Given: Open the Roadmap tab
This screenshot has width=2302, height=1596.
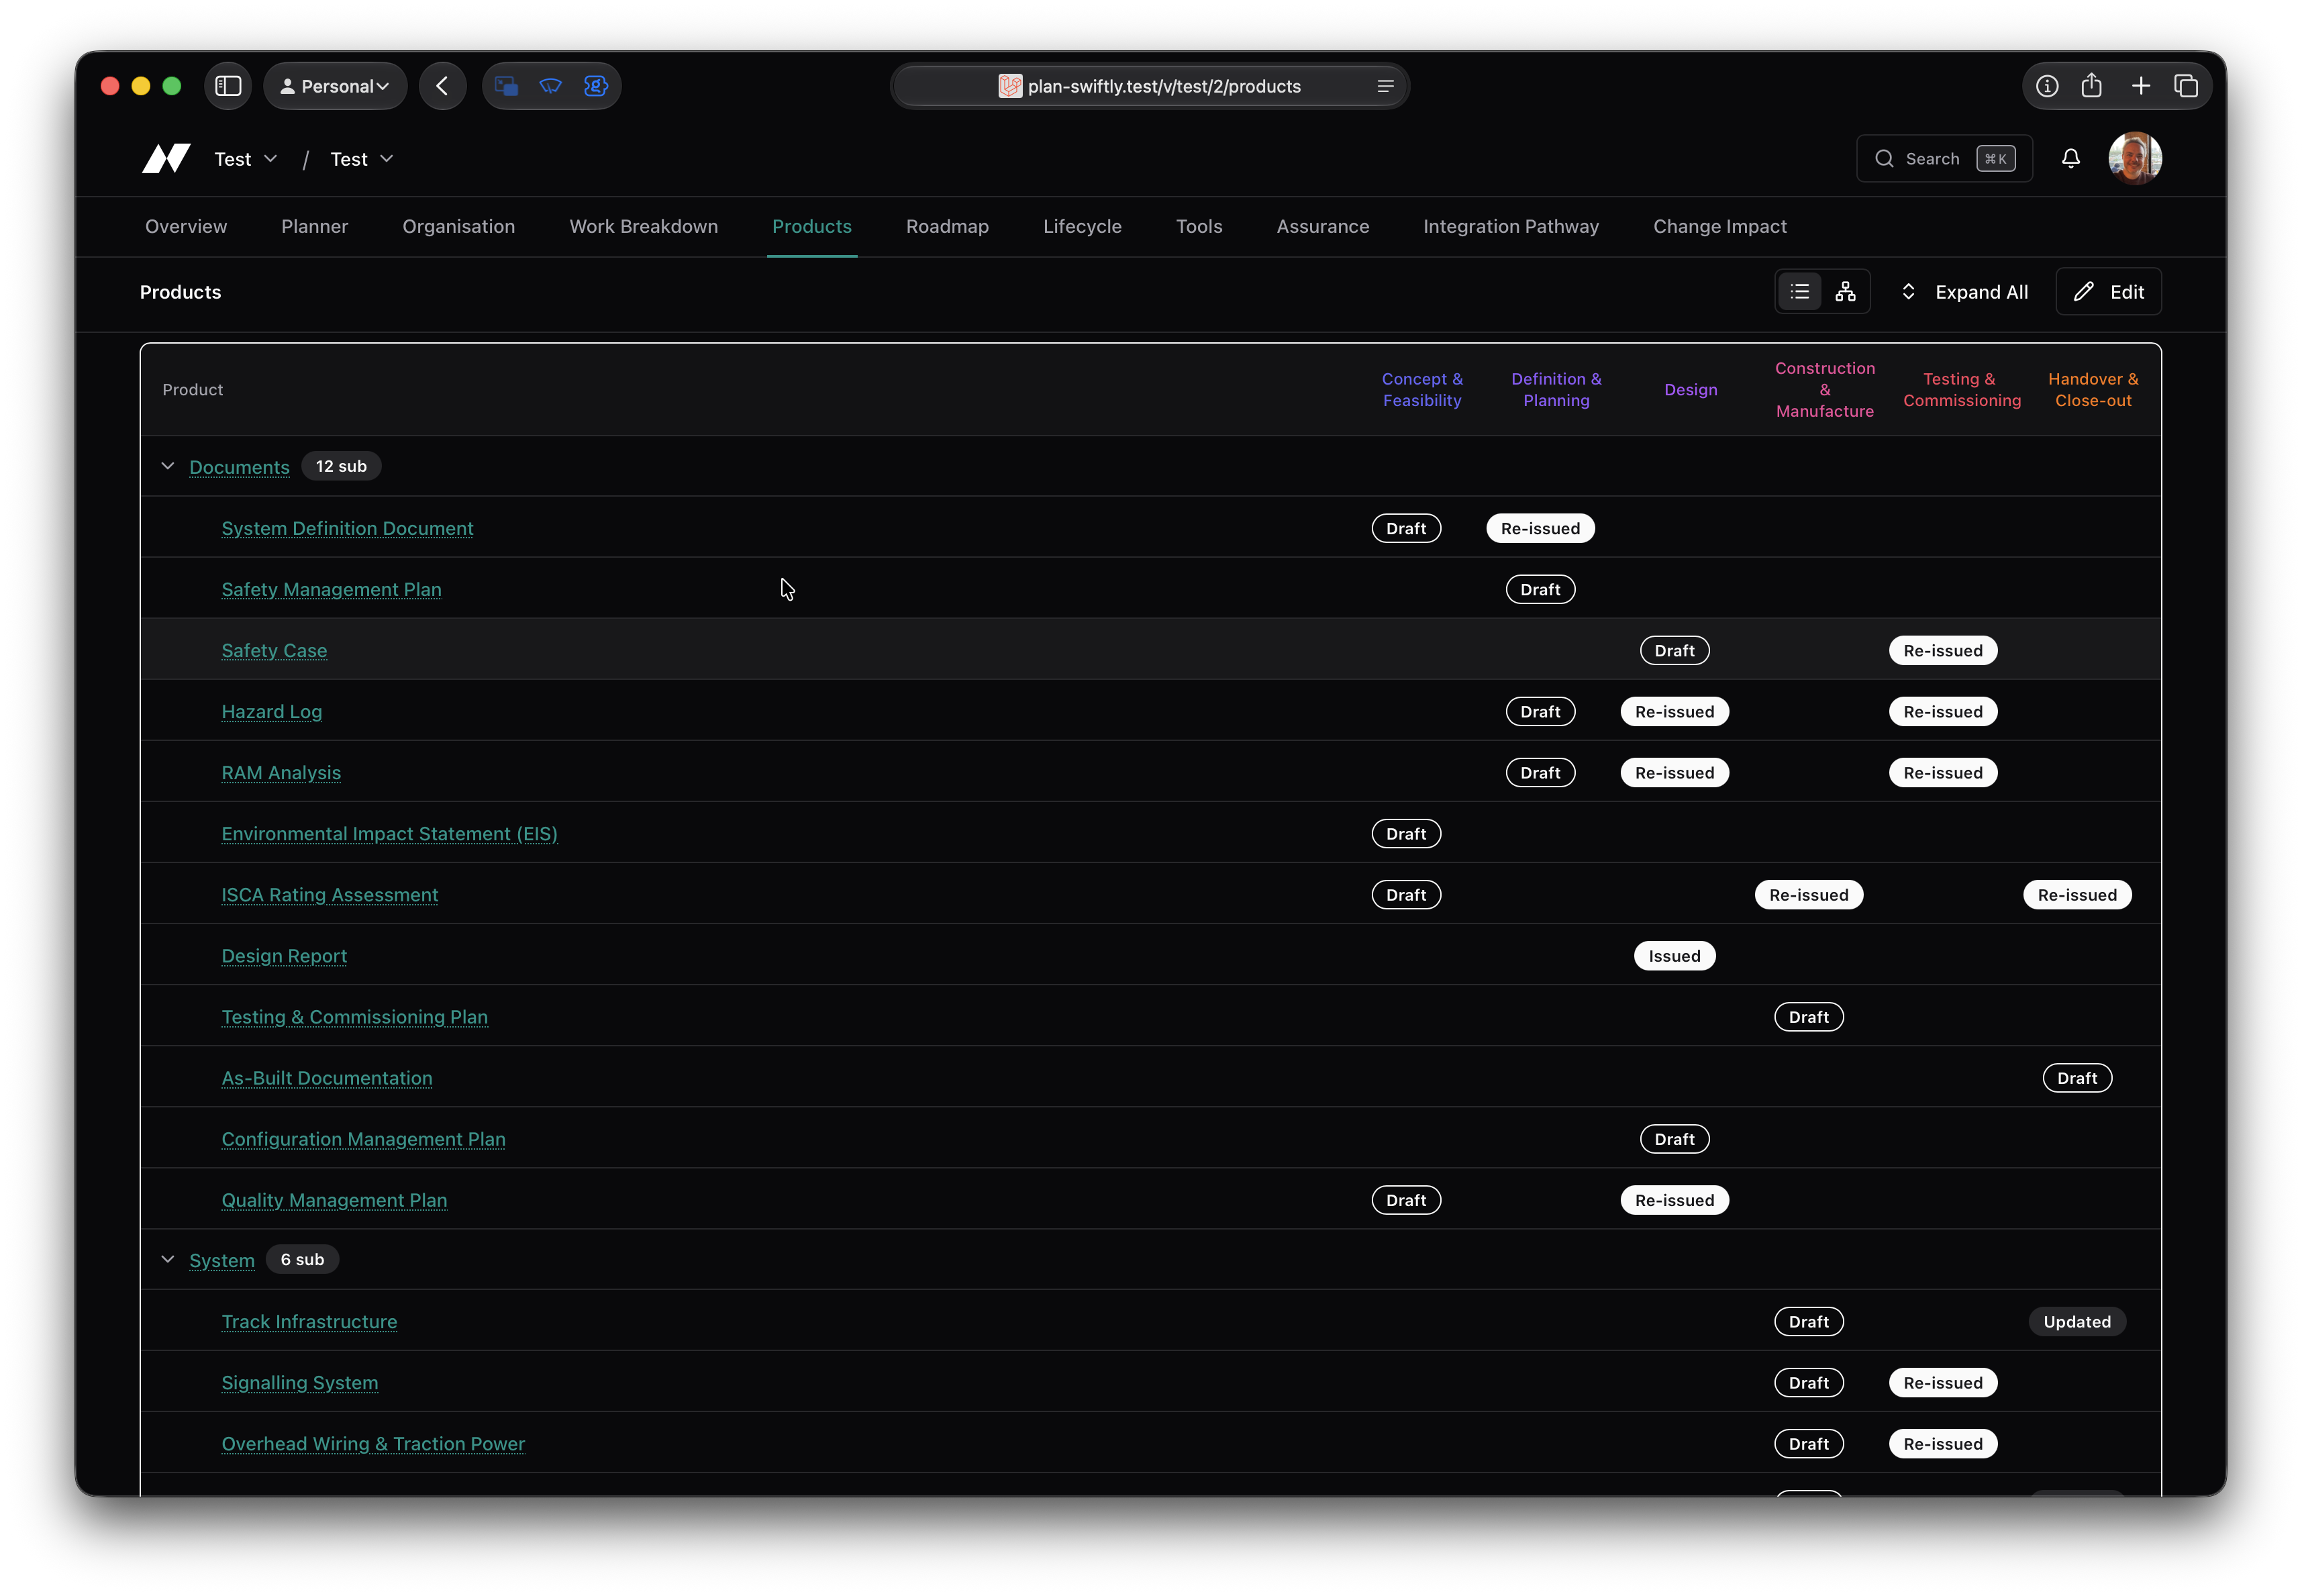Looking at the screenshot, I should click(x=947, y=227).
